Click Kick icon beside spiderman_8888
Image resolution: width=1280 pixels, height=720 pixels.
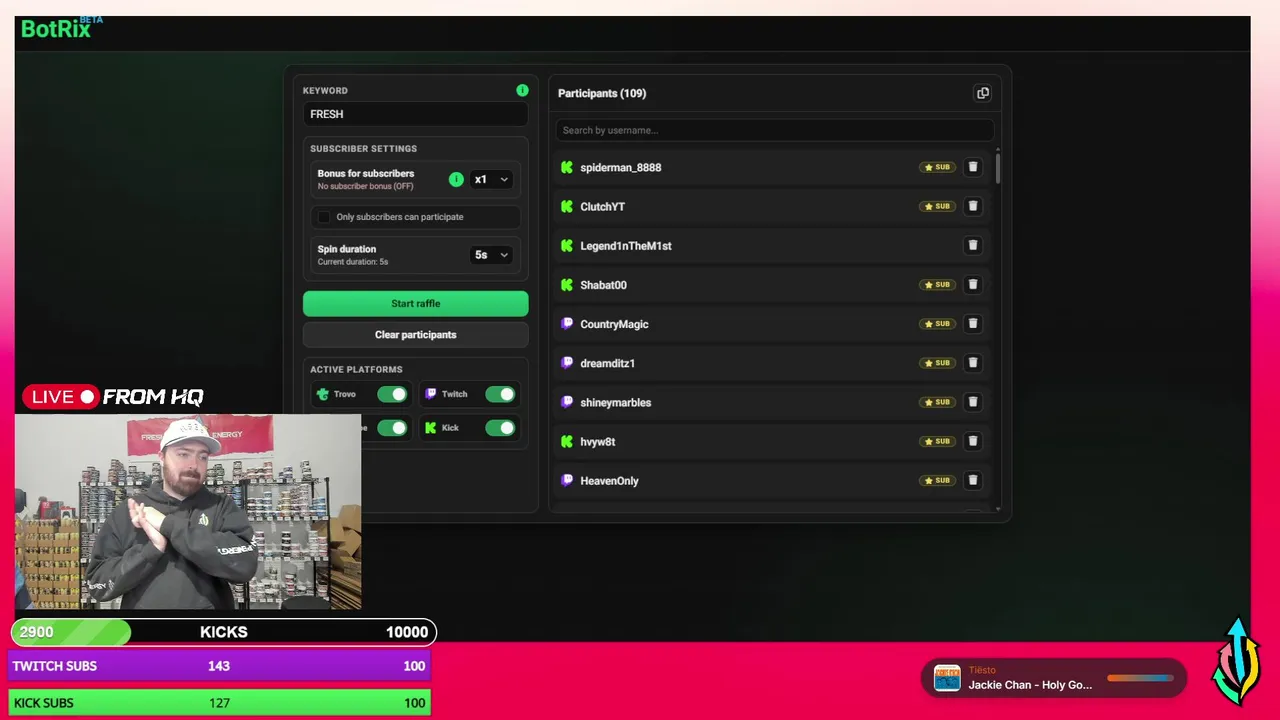click(567, 167)
